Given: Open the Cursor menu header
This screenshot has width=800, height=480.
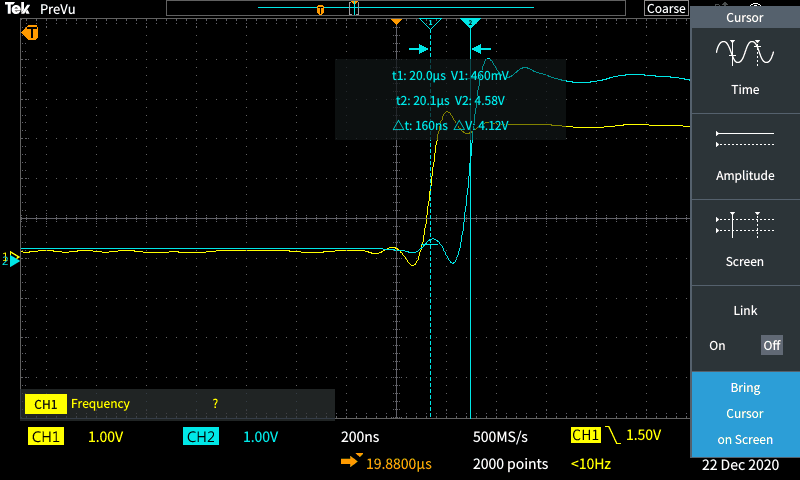Looking at the screenshot, I should 745,18.
